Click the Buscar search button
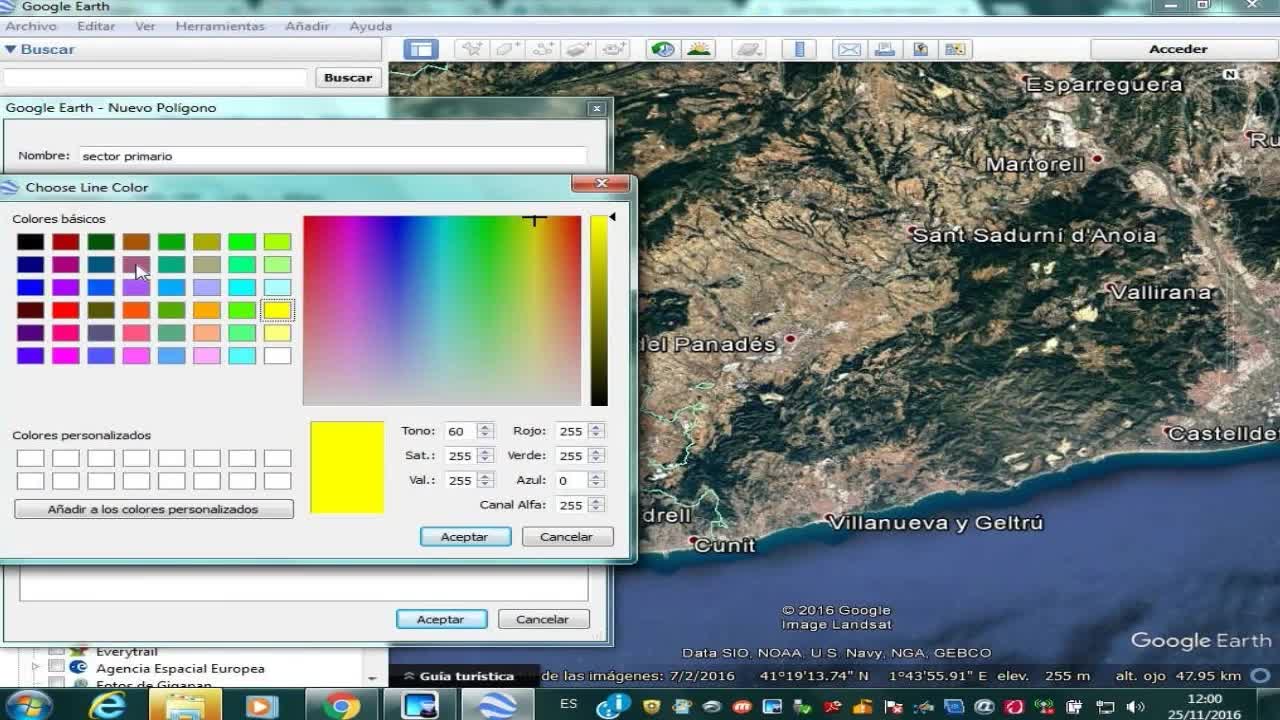Screen dimensions: 1280x720 pyautogui.click(x=348, y=77)
